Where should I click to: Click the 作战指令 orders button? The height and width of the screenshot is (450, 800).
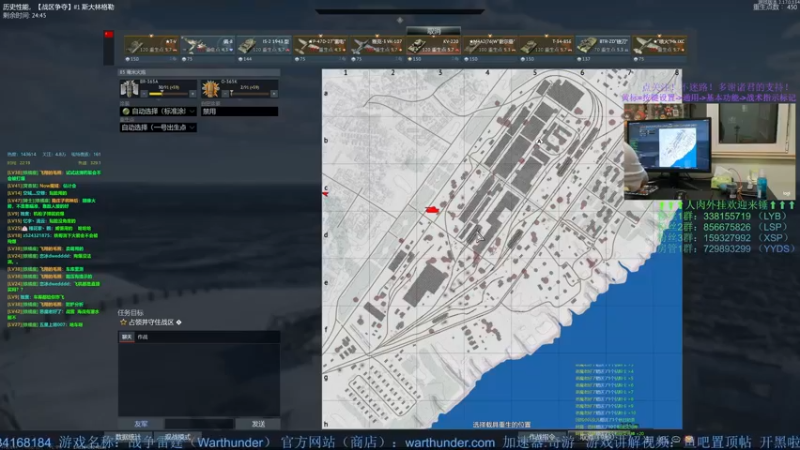tap(542, 437)
